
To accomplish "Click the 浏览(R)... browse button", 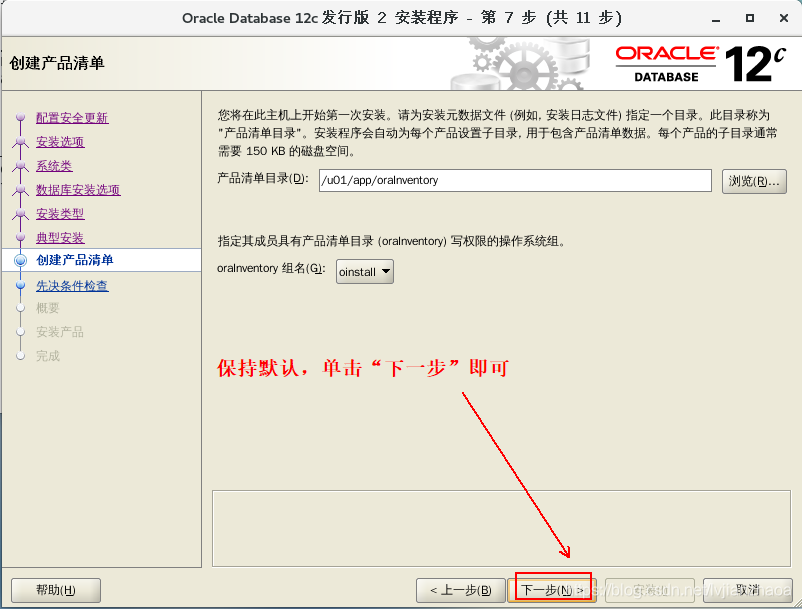I will click(754, 181).
